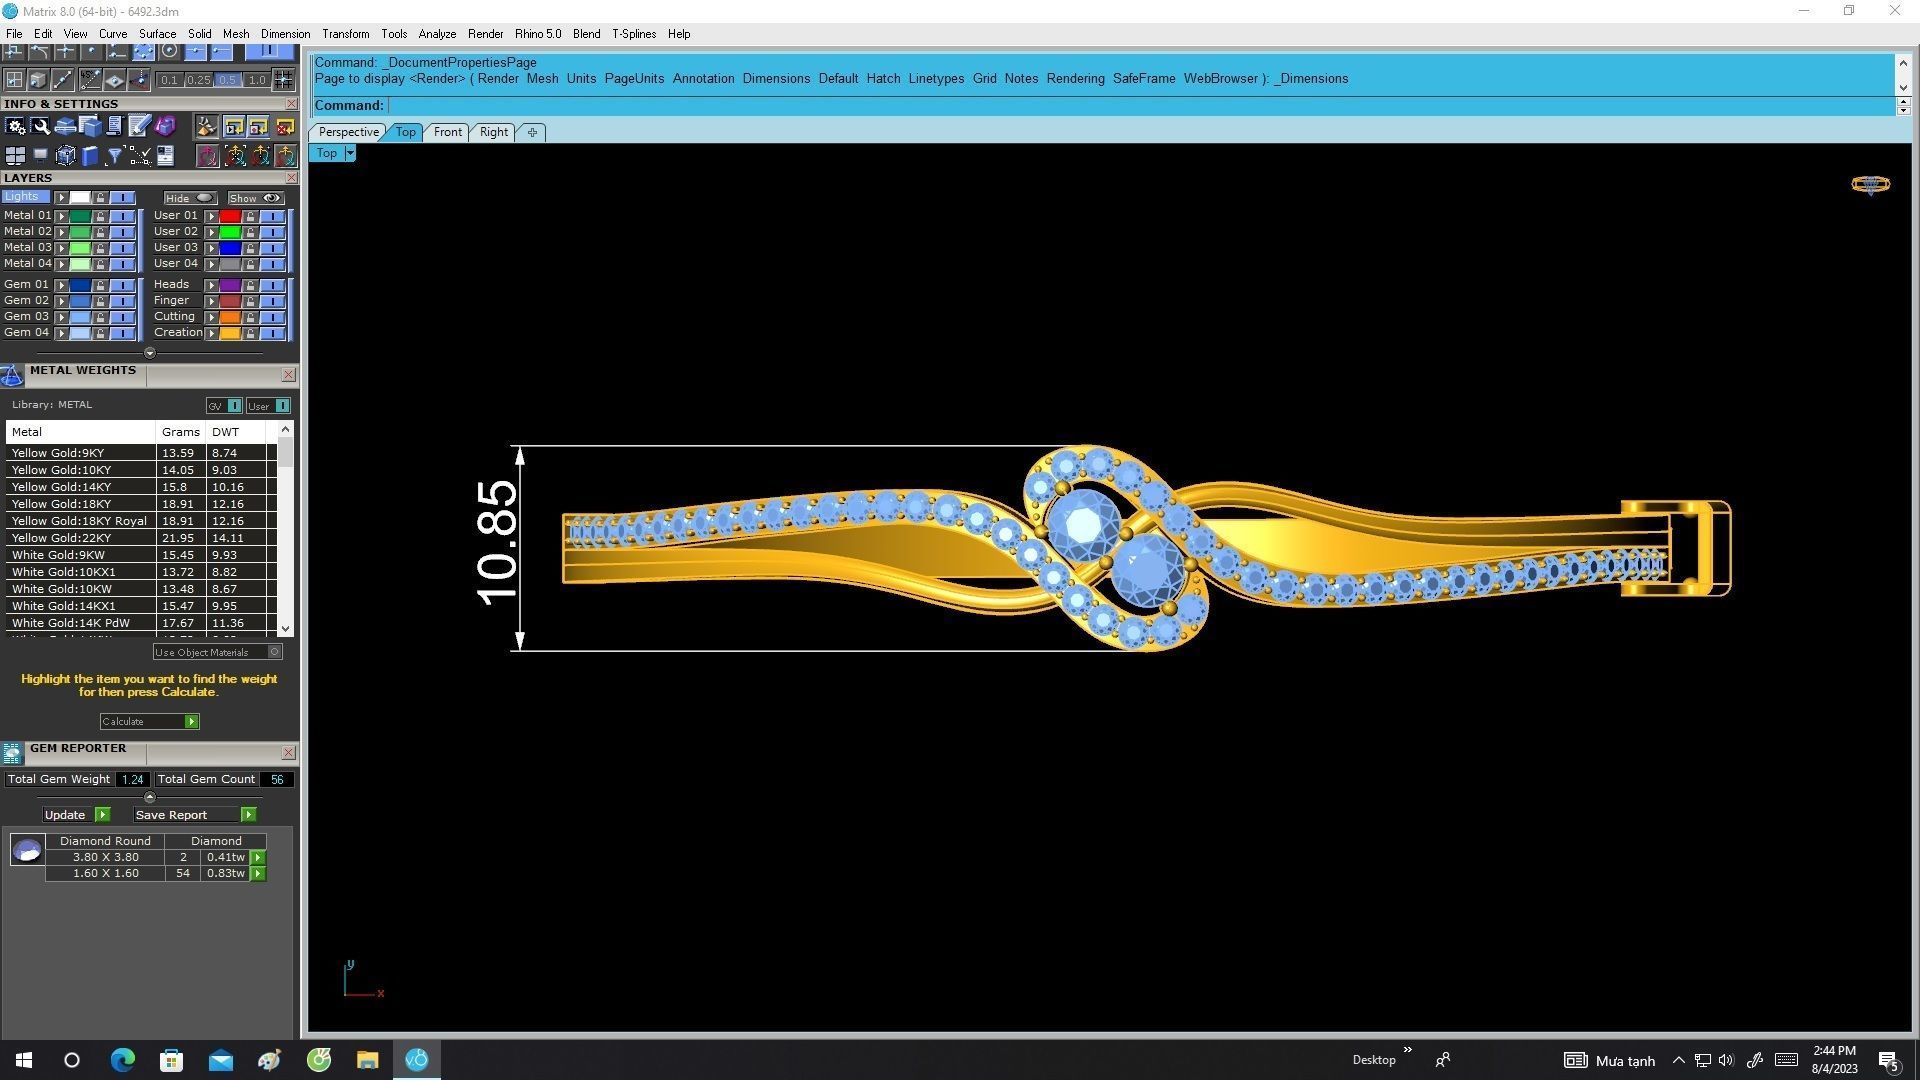Image resolution: width=1920 pixels, height=1080 pixels.
Task: Switch to the Perspective viewport tab
Action: pos(348,132)
